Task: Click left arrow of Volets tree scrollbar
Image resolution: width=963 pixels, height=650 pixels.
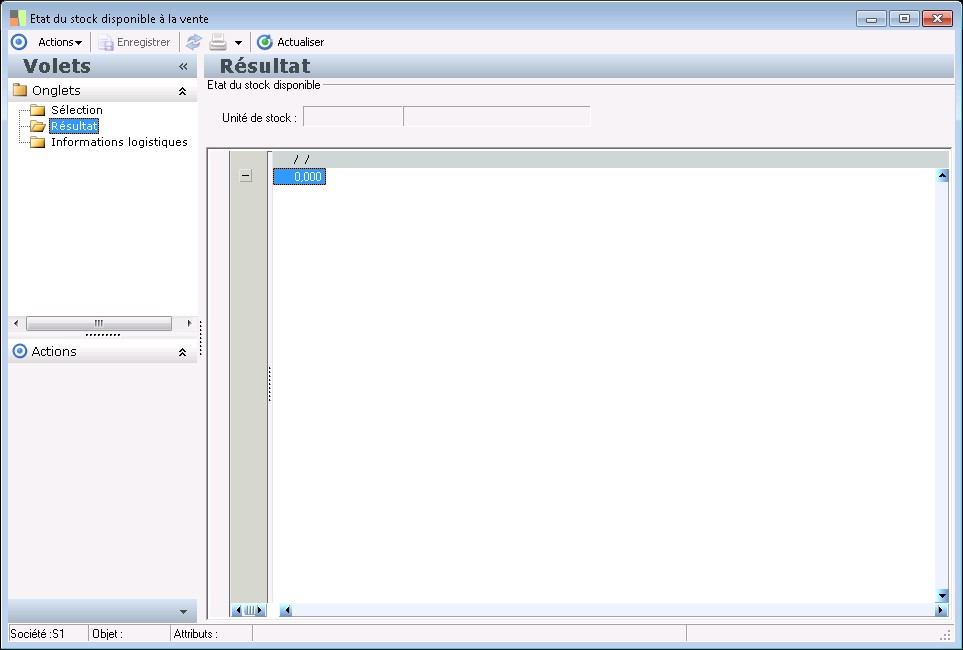Action: [x=16, y=323]
